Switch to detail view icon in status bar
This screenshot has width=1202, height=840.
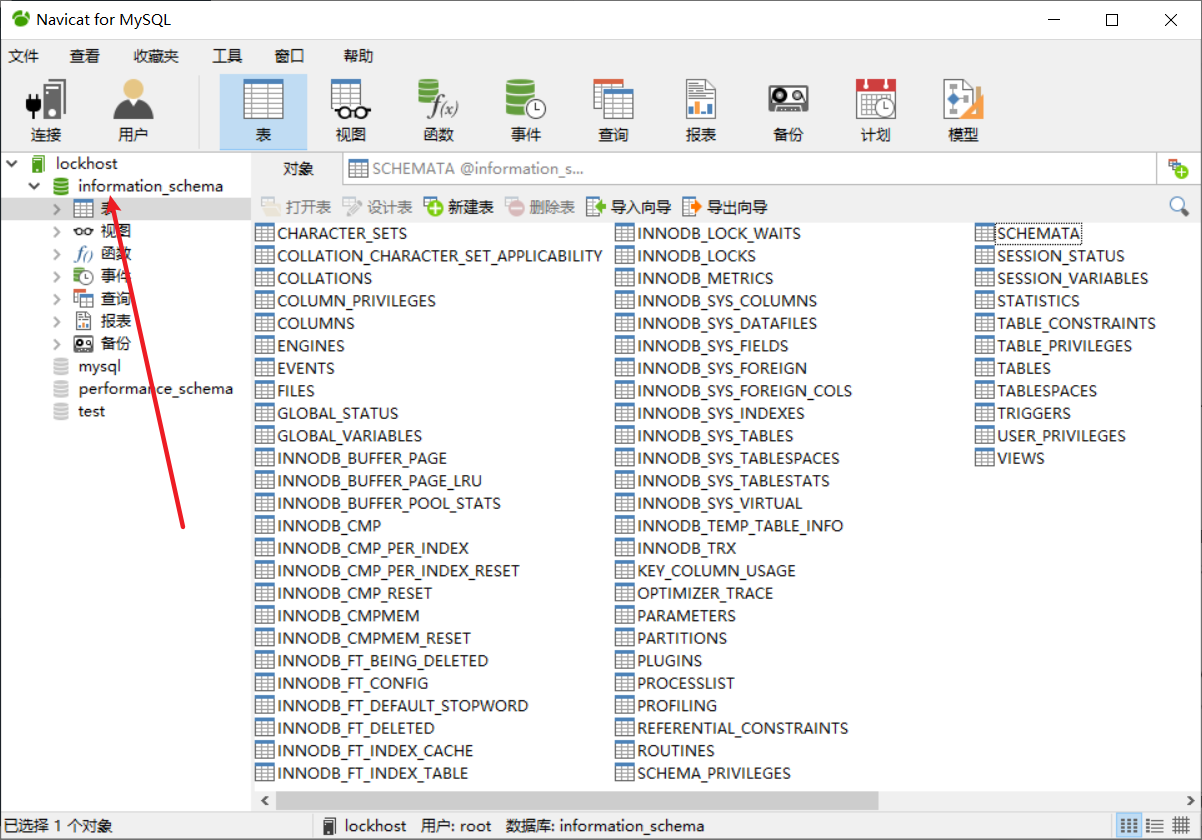[x=1155, y=826]
